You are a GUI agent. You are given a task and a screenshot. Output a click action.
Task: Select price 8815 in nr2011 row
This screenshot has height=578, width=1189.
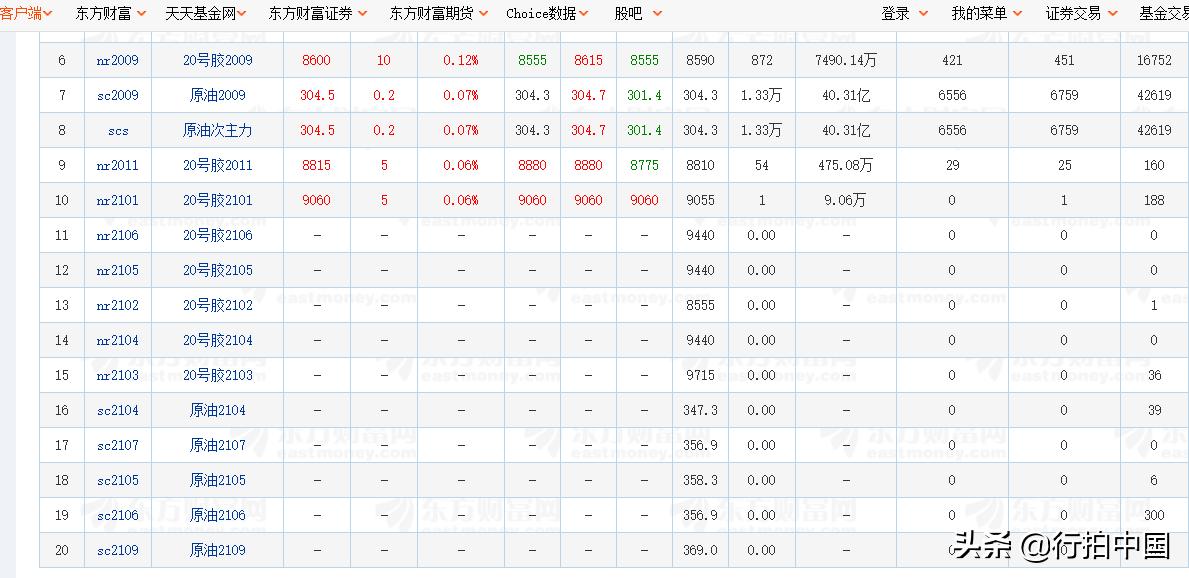(316, 165)
